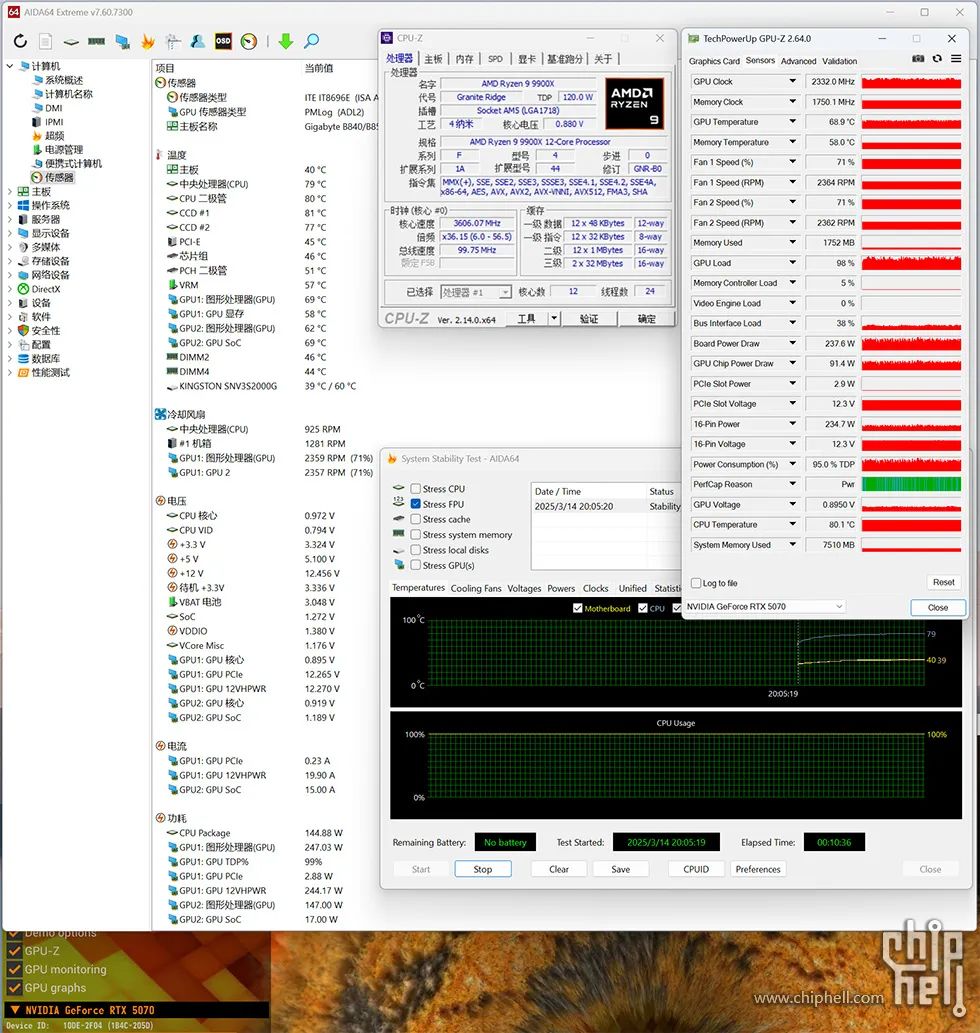This screenshot has width=980, height=1033.
Task: Click the magnifier search icon in AIDA64 toolbar
Action: click(x=312, y=42)
